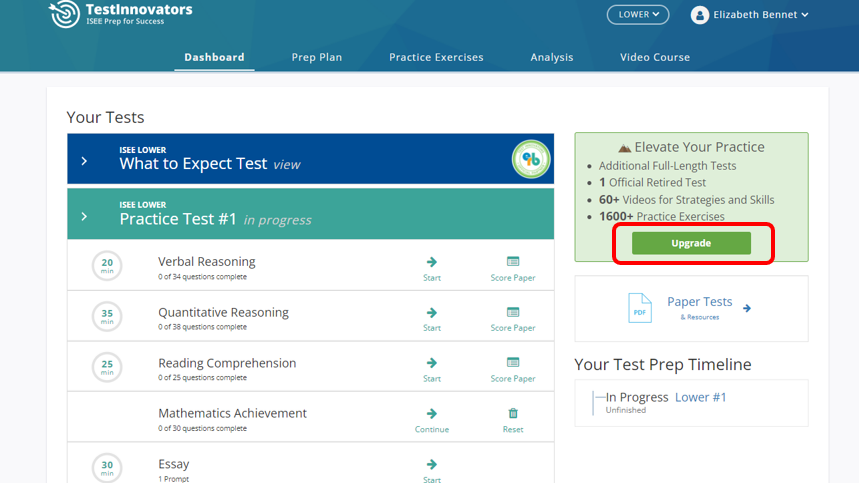859x483 pixels.
Task: Click the 'Your Test Prep Timeline' heading
Action: tap(662, 364)
